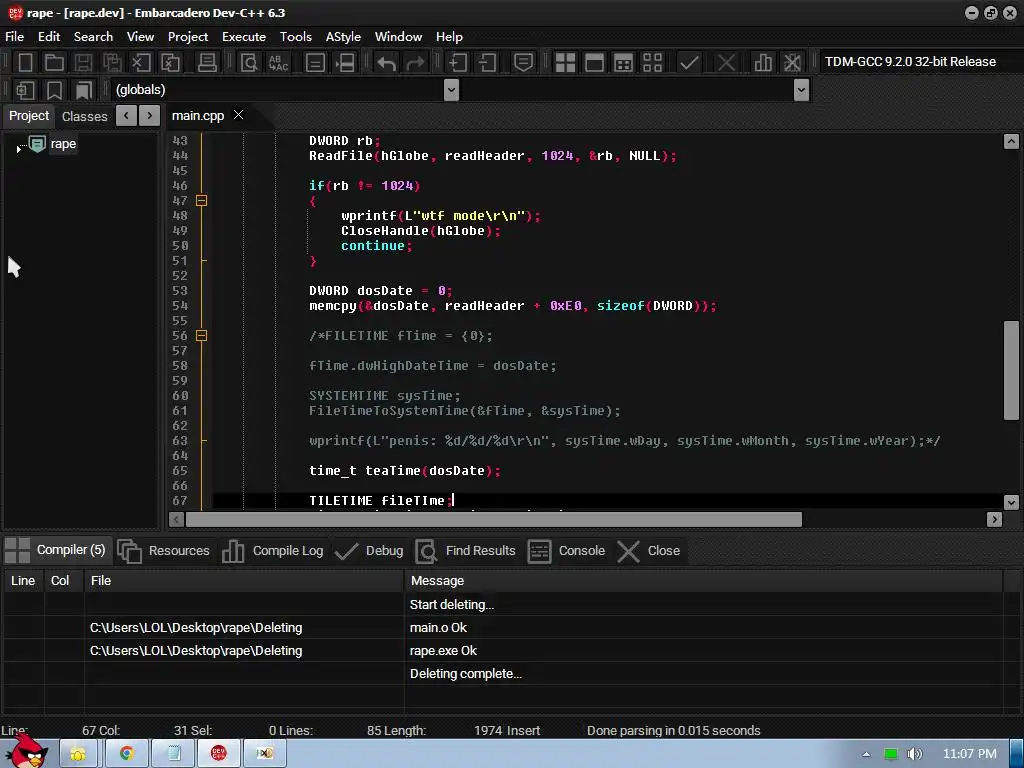Click the Run window icon

click(x=594, y=63)
